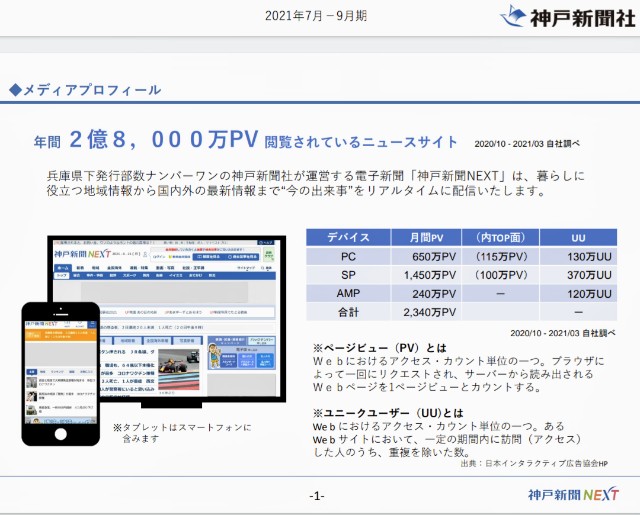Screen dimensions: 640x515
Task: Click the '（100万PV）' cell
Action: click(x=501, y=275)
